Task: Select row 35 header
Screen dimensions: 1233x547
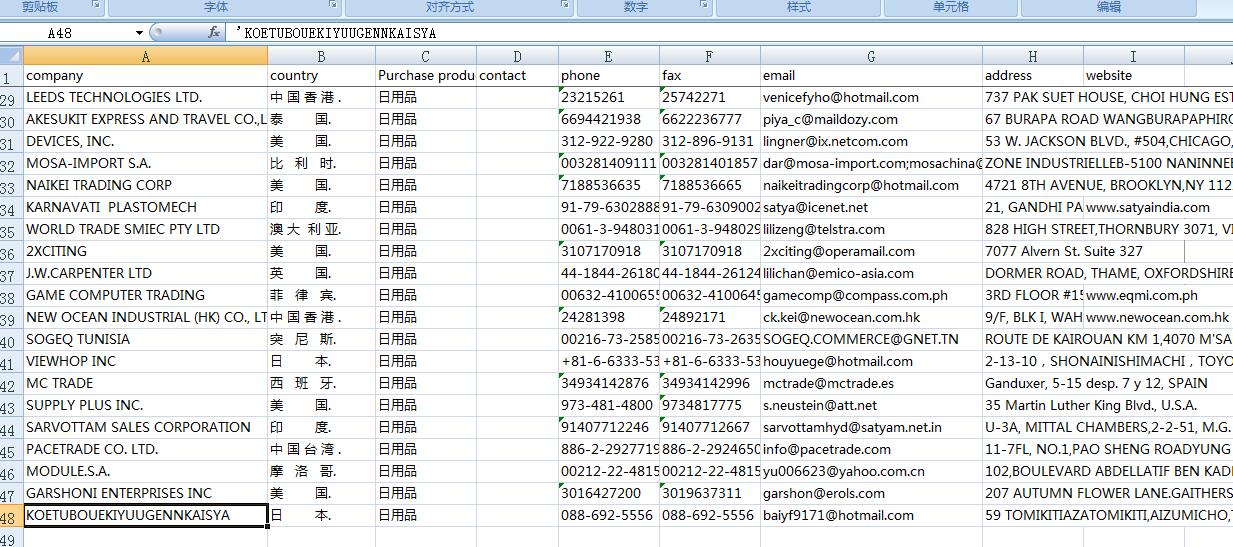Action: [12, 230]
